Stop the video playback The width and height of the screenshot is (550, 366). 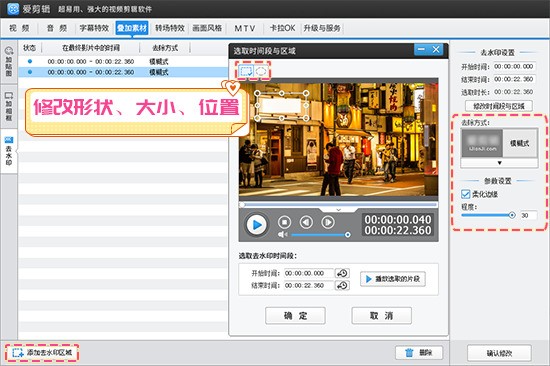[x=284, y=222]
